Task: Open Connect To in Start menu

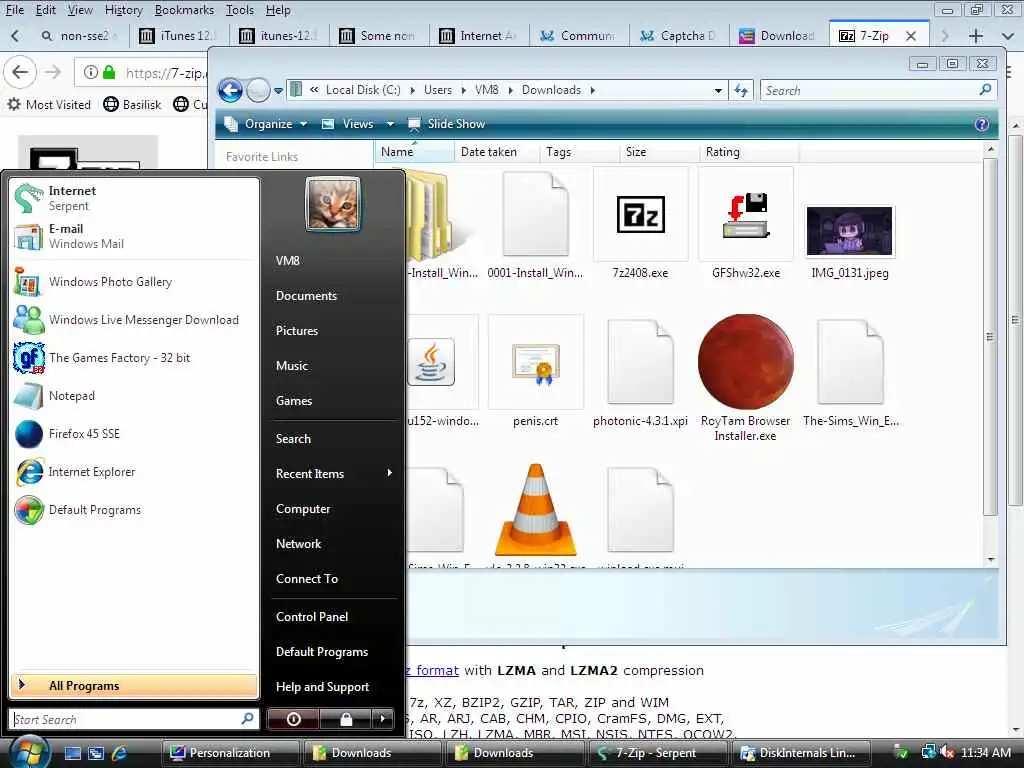Action: pos(306,579)
